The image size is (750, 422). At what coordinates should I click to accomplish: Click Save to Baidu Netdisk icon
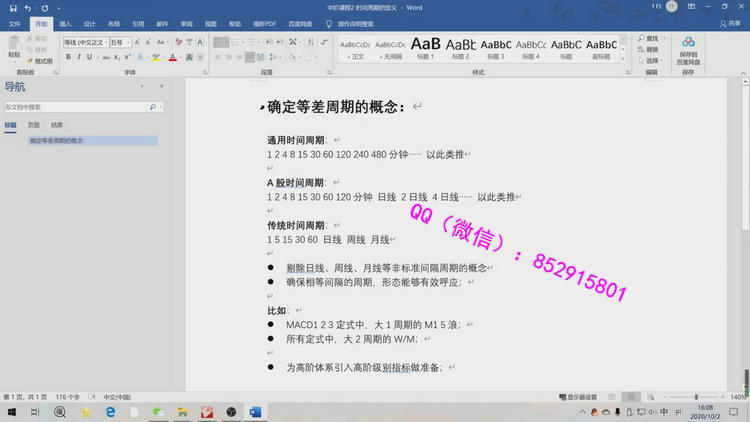point(689,49)
